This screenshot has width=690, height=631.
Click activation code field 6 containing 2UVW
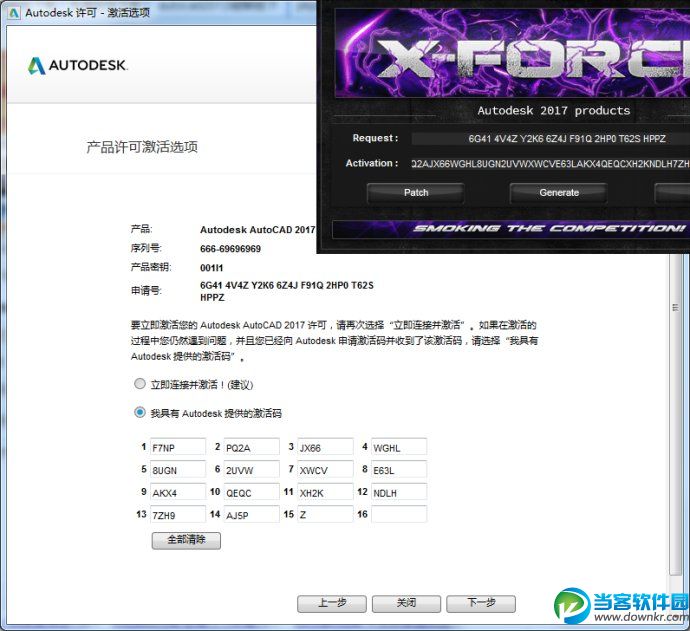[x=251, y=470]
